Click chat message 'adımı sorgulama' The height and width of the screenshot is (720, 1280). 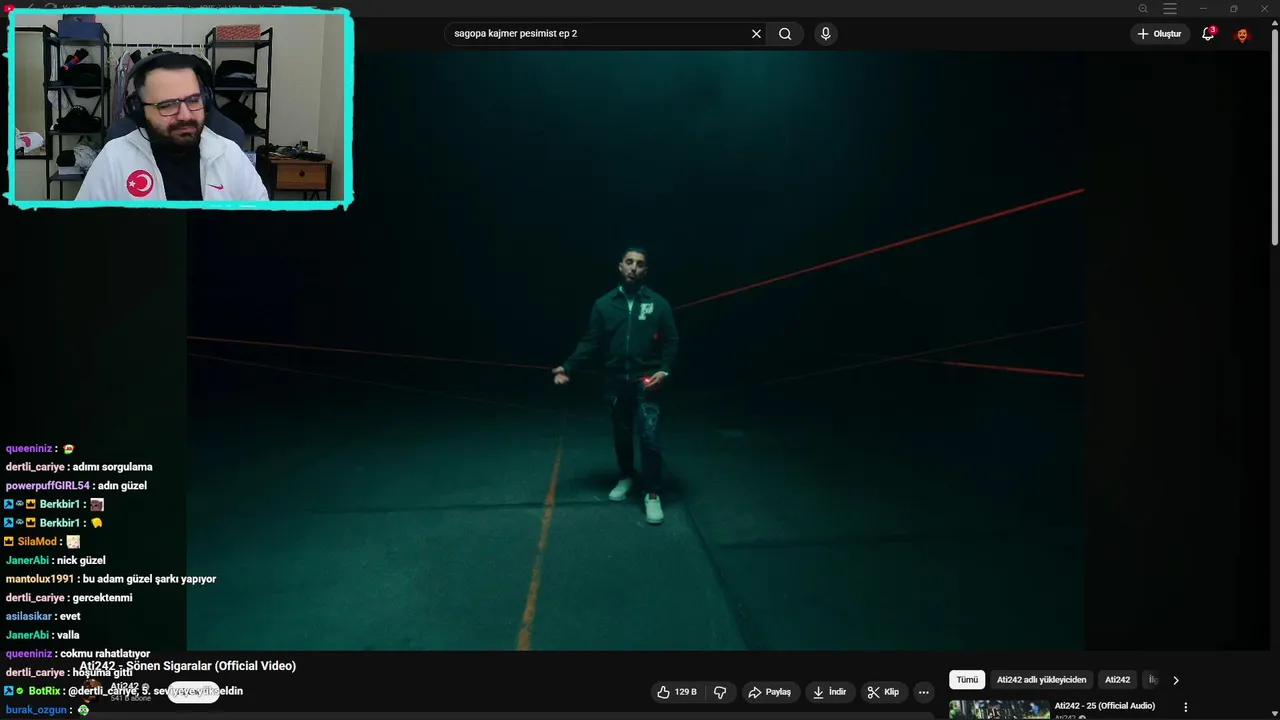pyautogui.click(x=112, y=467)
